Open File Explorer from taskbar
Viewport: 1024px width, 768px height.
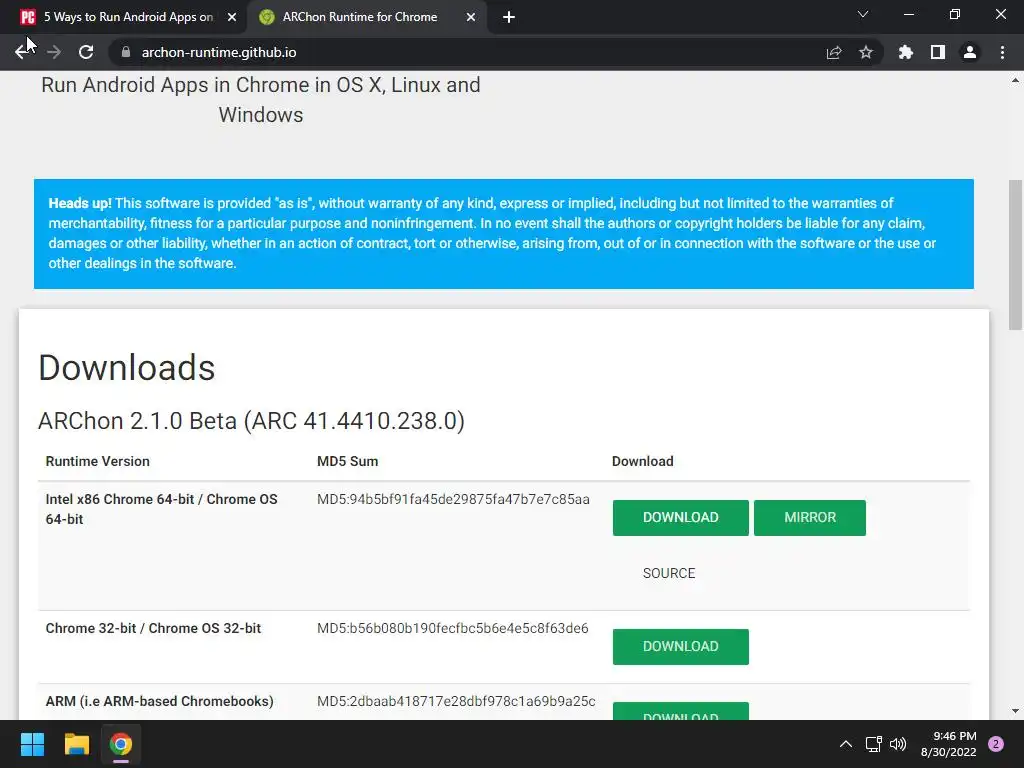point(76,744)
